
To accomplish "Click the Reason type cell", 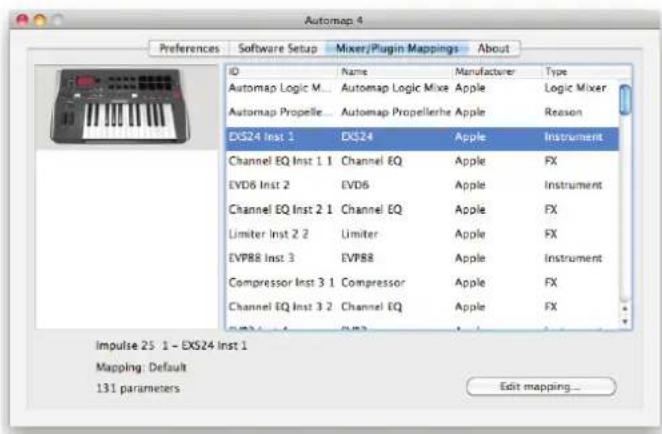I will click(x=563, y=112).
